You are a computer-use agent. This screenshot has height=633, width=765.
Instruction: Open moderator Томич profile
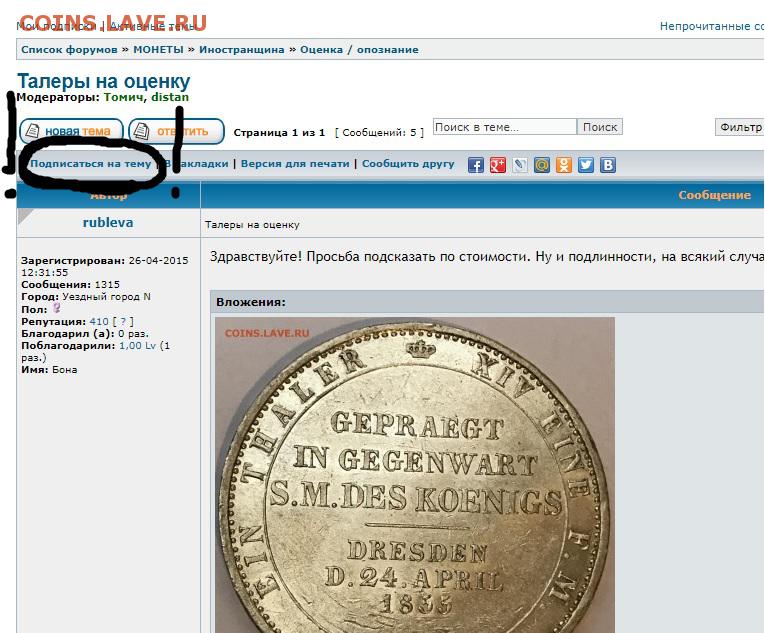coord(124,97)
